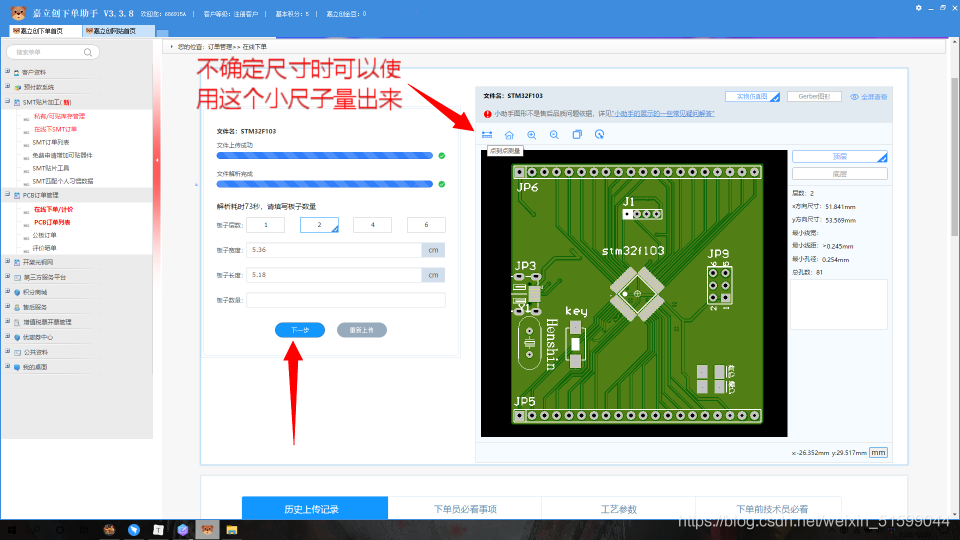Expand 第三方服务平台 tree node
Viewport: 960px width, 540px height.
pyautogui.click(x=7, y=277)
